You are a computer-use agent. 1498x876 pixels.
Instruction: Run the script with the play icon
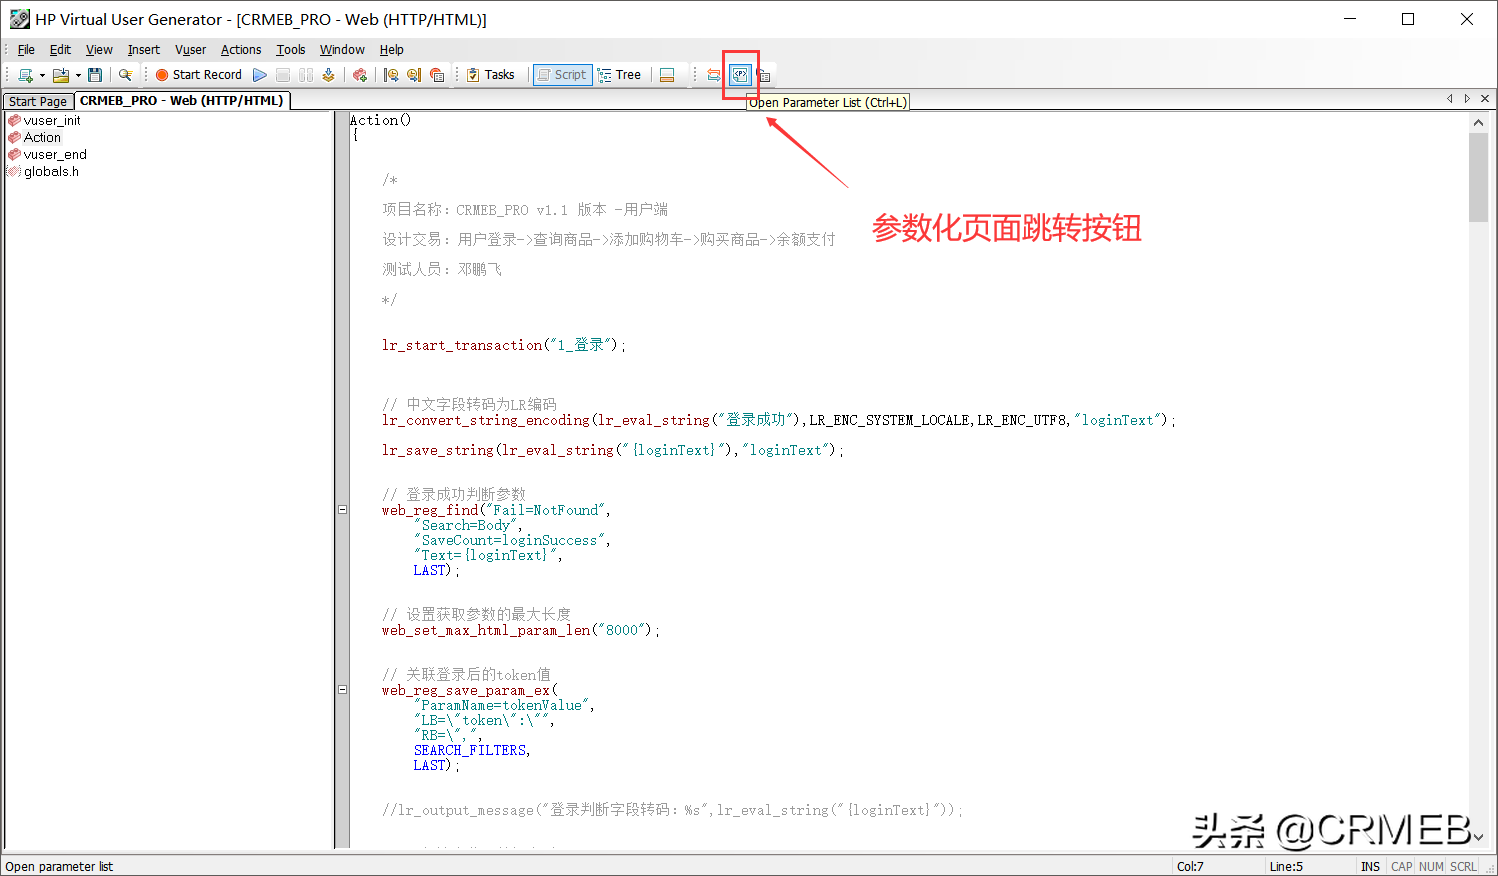[260, 75]
